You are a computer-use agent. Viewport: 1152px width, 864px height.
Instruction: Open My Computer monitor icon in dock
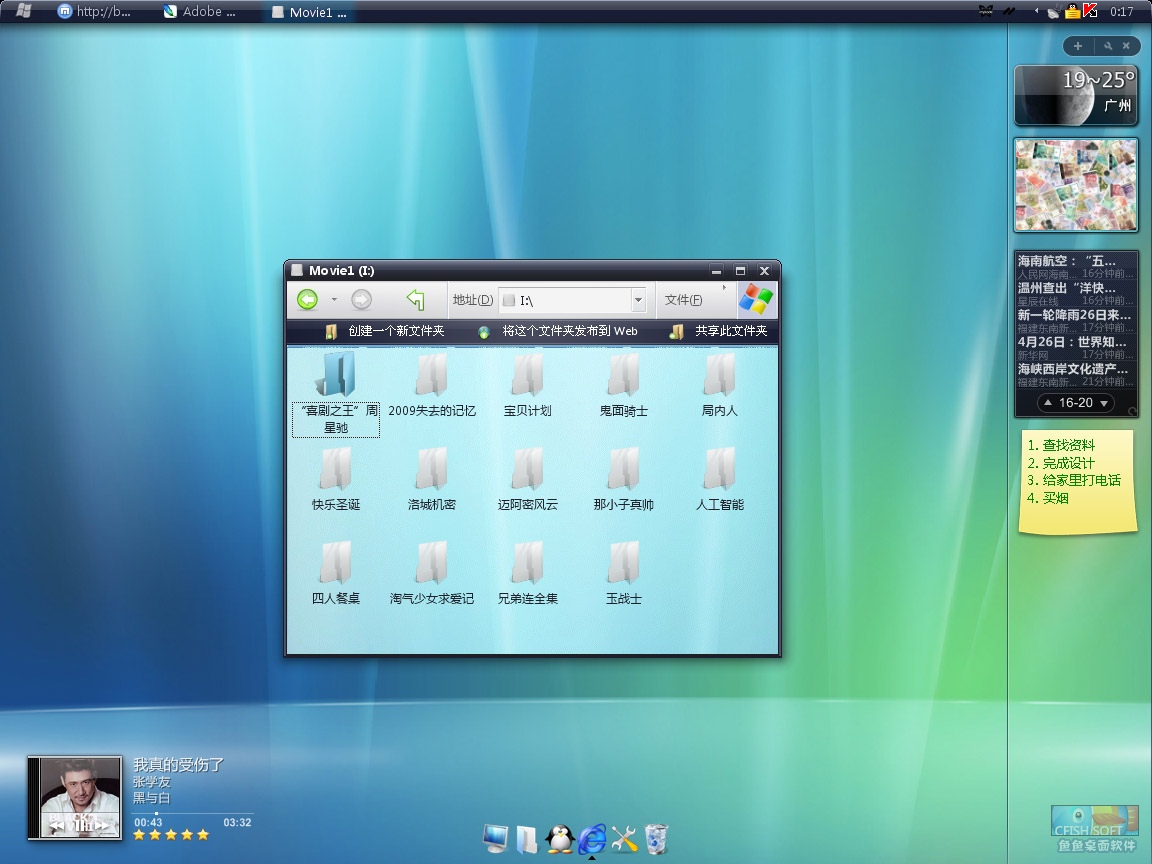pyautogui.click(x=495, y=839)
